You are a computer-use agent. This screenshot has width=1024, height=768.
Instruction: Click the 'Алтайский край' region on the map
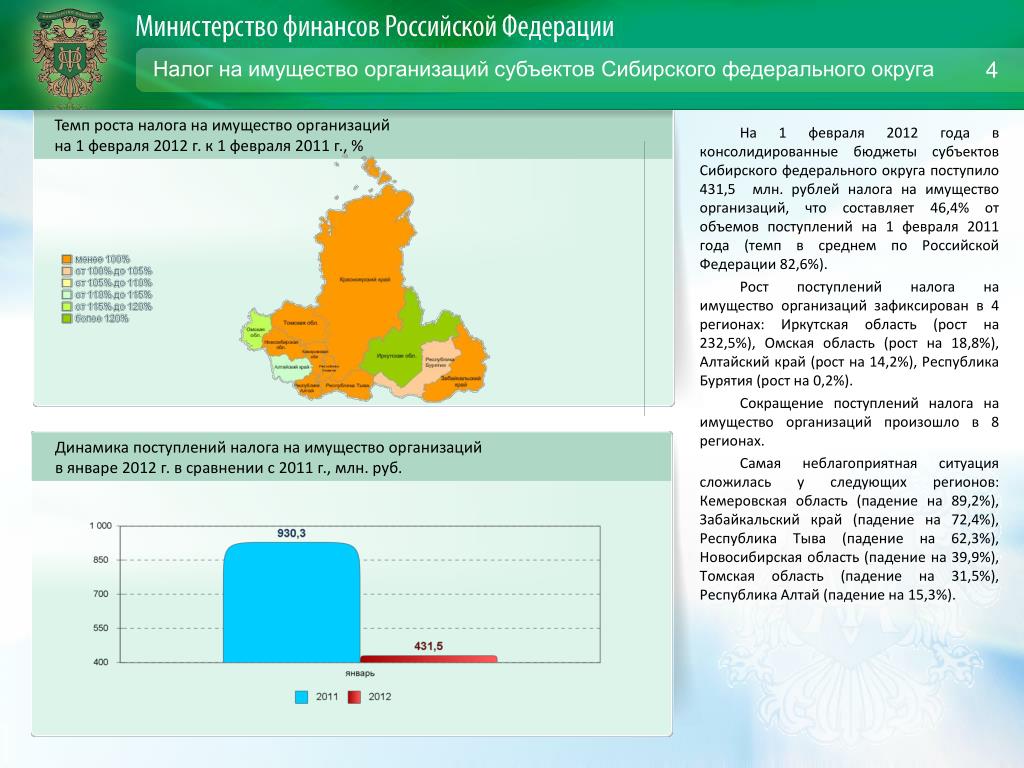click(x=291, y=367)
